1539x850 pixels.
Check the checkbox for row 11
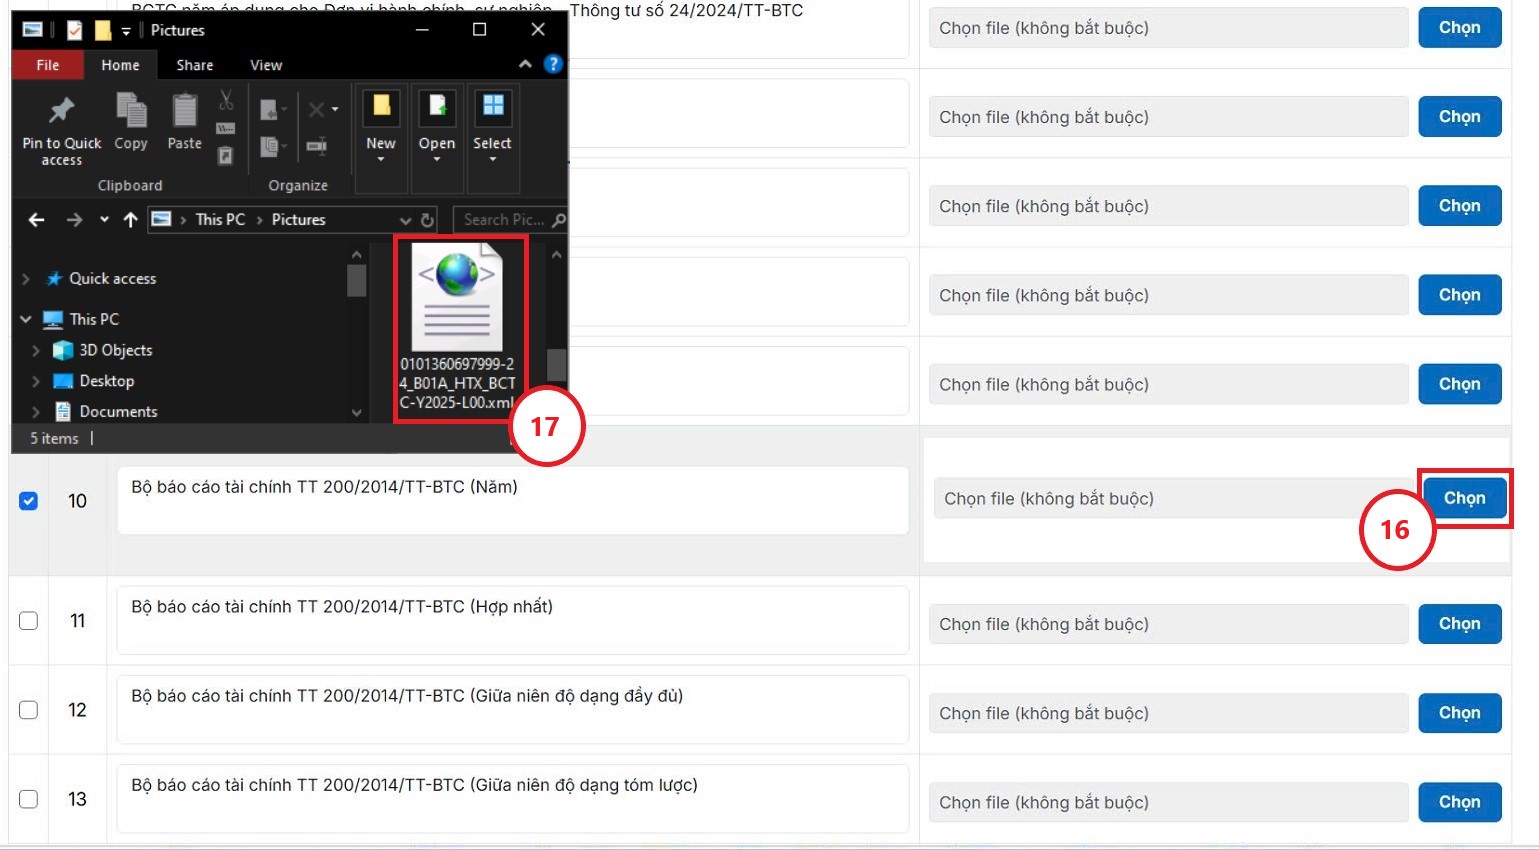(29, 621)
